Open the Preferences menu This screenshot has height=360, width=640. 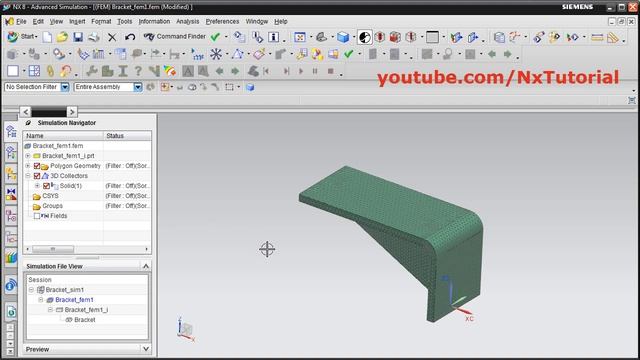(x=222, y=21)
